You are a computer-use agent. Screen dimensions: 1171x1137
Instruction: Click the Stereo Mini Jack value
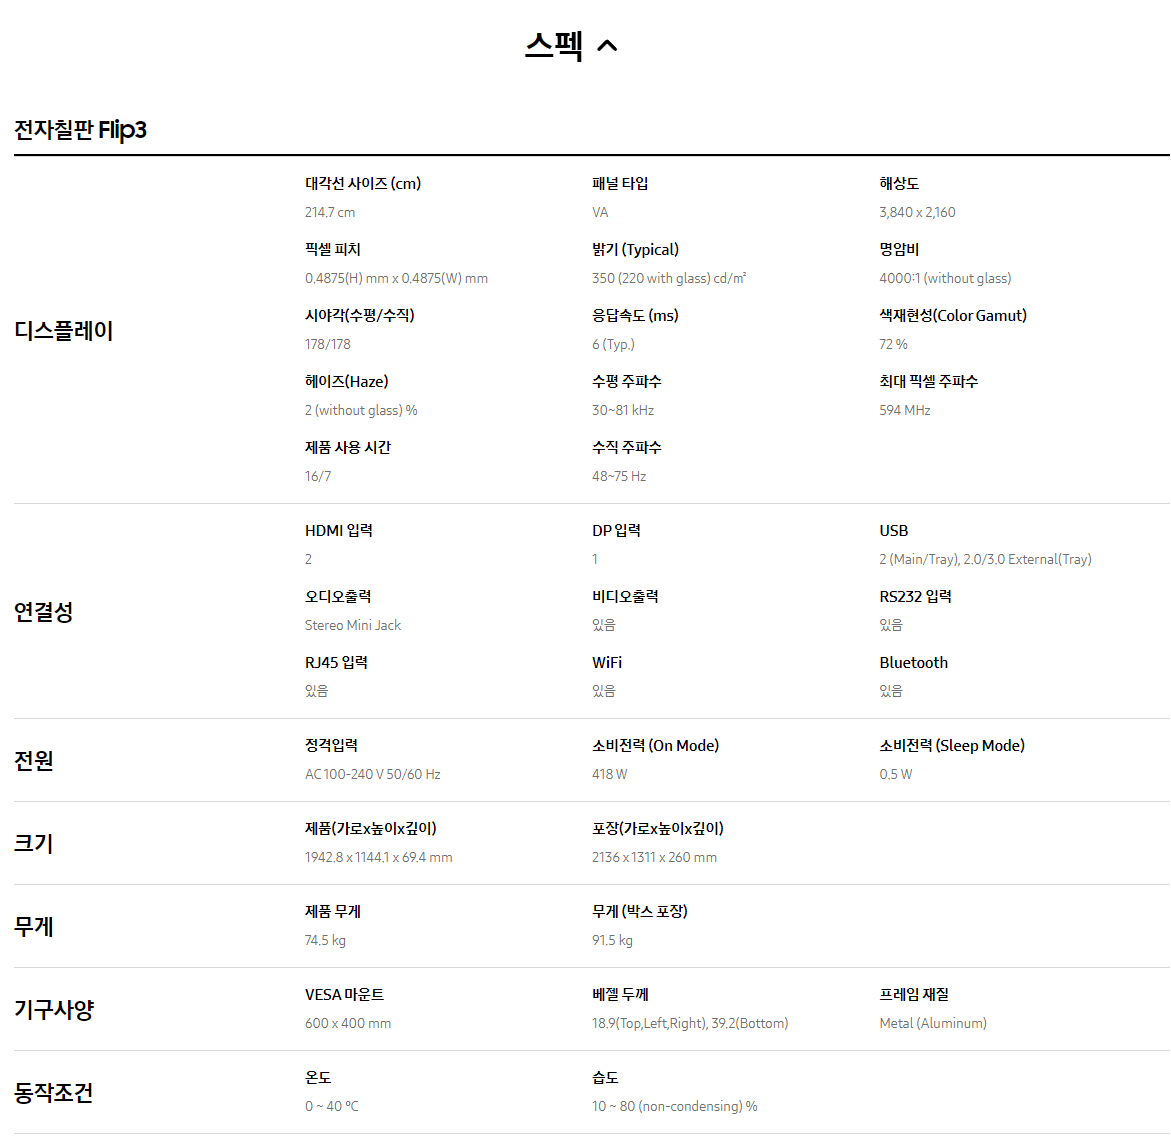coord(353,625)
